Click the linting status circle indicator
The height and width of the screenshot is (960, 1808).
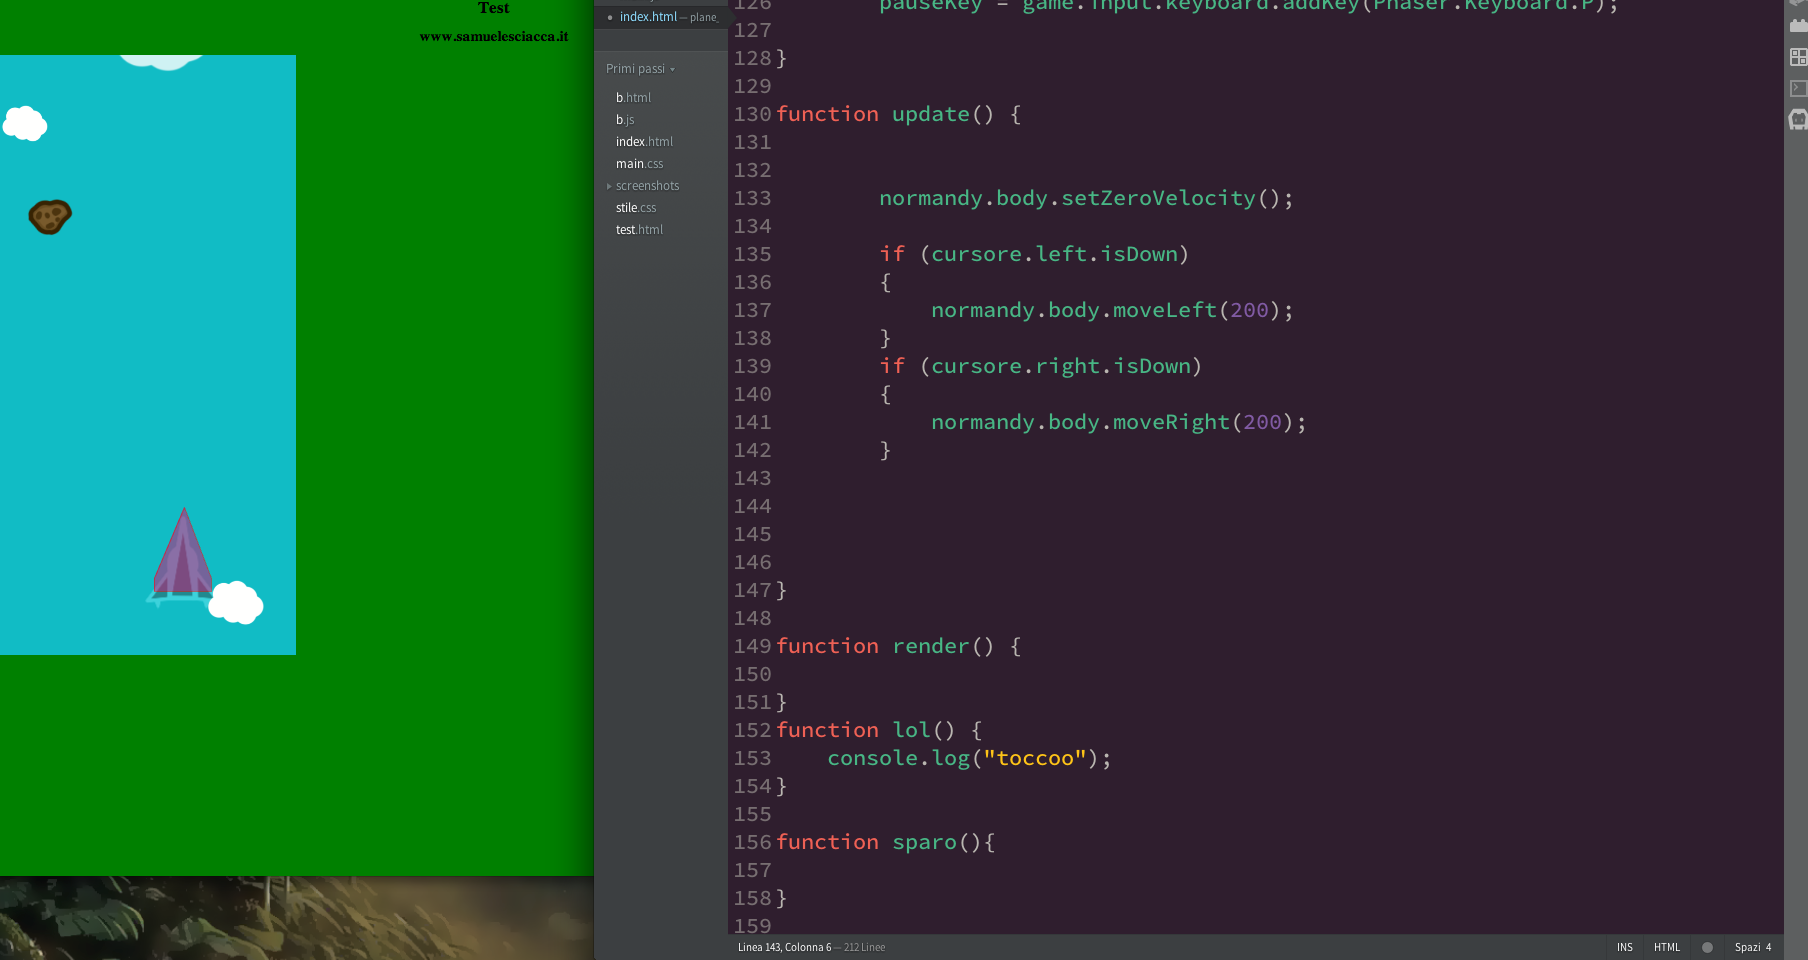coord(1707,947)
